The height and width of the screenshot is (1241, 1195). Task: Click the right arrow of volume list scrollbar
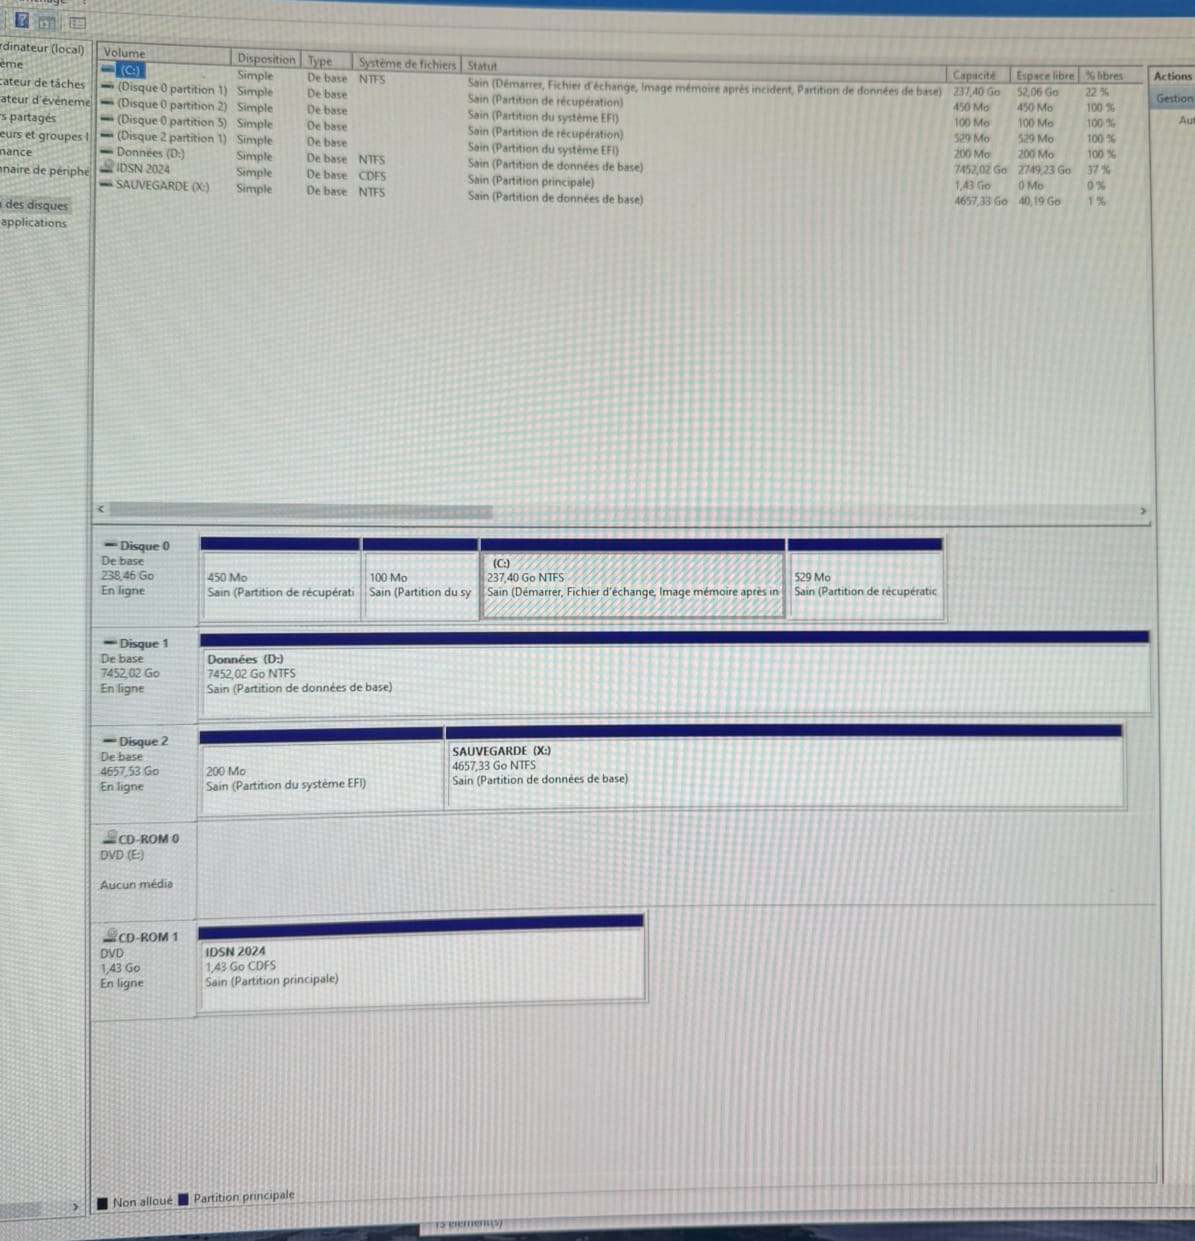click(1143, 511)
